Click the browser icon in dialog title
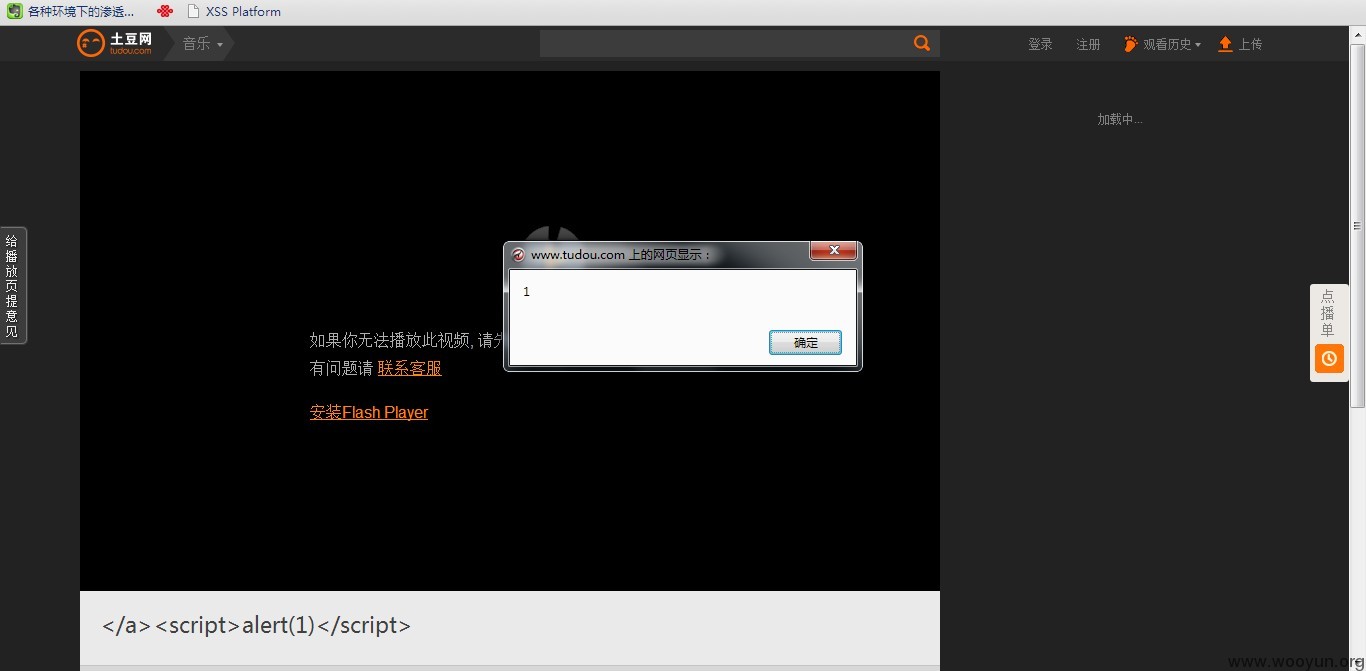1366x671 pixels. (x=518, y=255)
